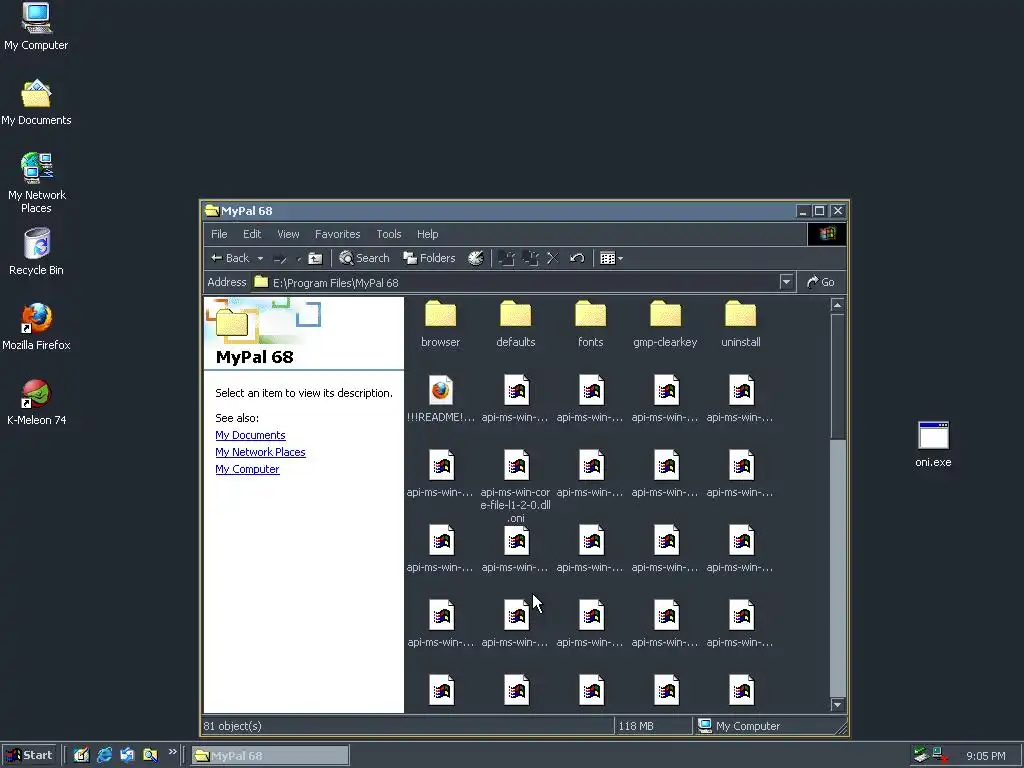Click My Computer zone in status bar

(x=739, y=726)
